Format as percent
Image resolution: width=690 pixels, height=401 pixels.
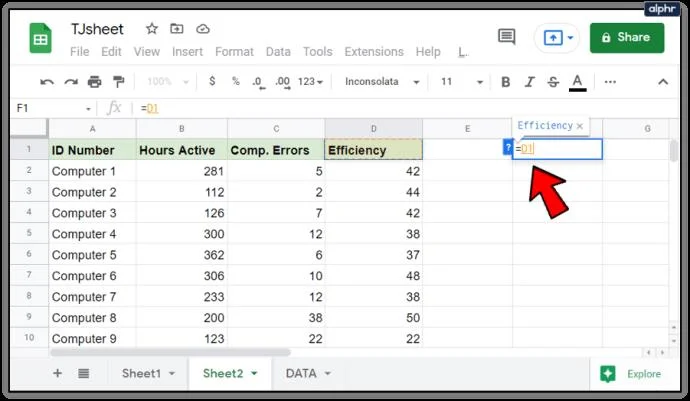click(x=236, y=81)
